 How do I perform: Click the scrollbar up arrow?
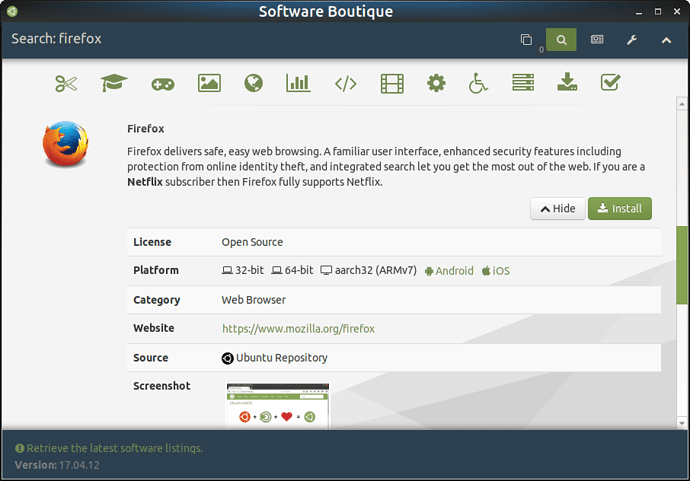682,104
